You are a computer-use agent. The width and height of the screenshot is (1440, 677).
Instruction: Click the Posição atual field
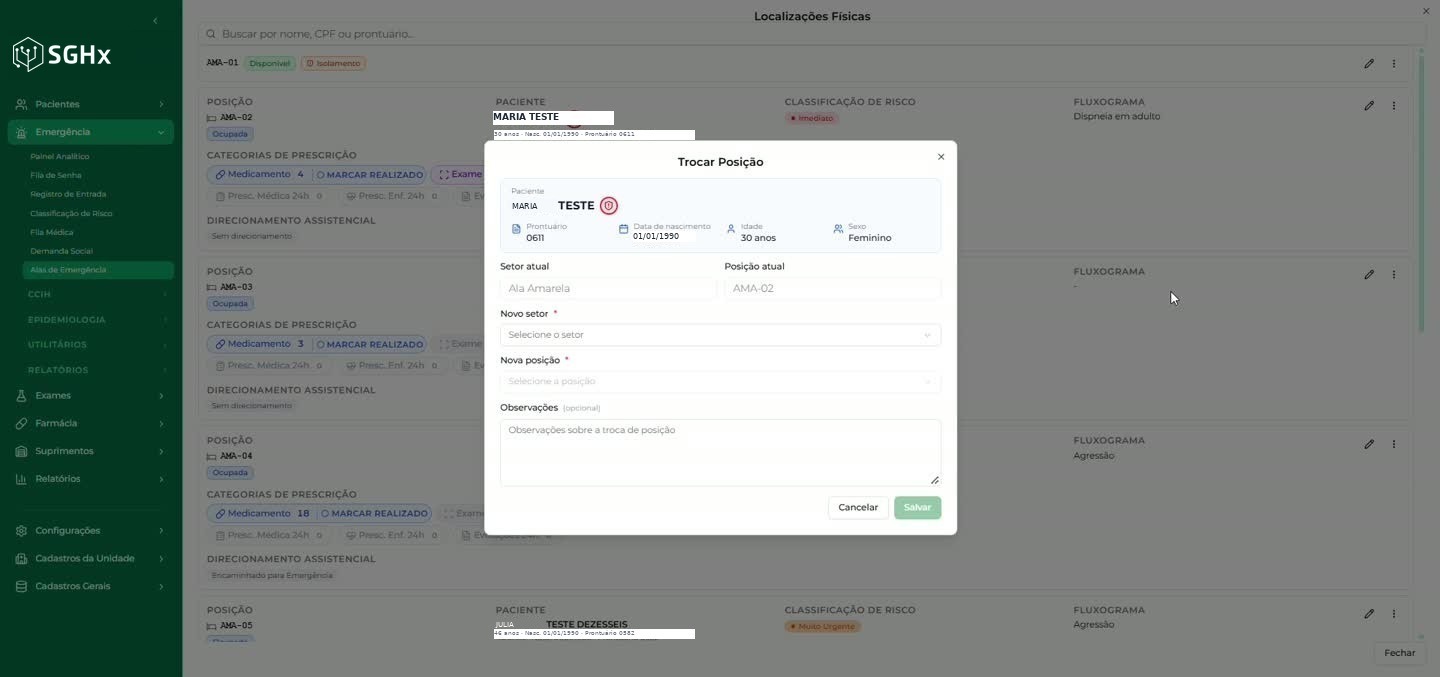832,288
